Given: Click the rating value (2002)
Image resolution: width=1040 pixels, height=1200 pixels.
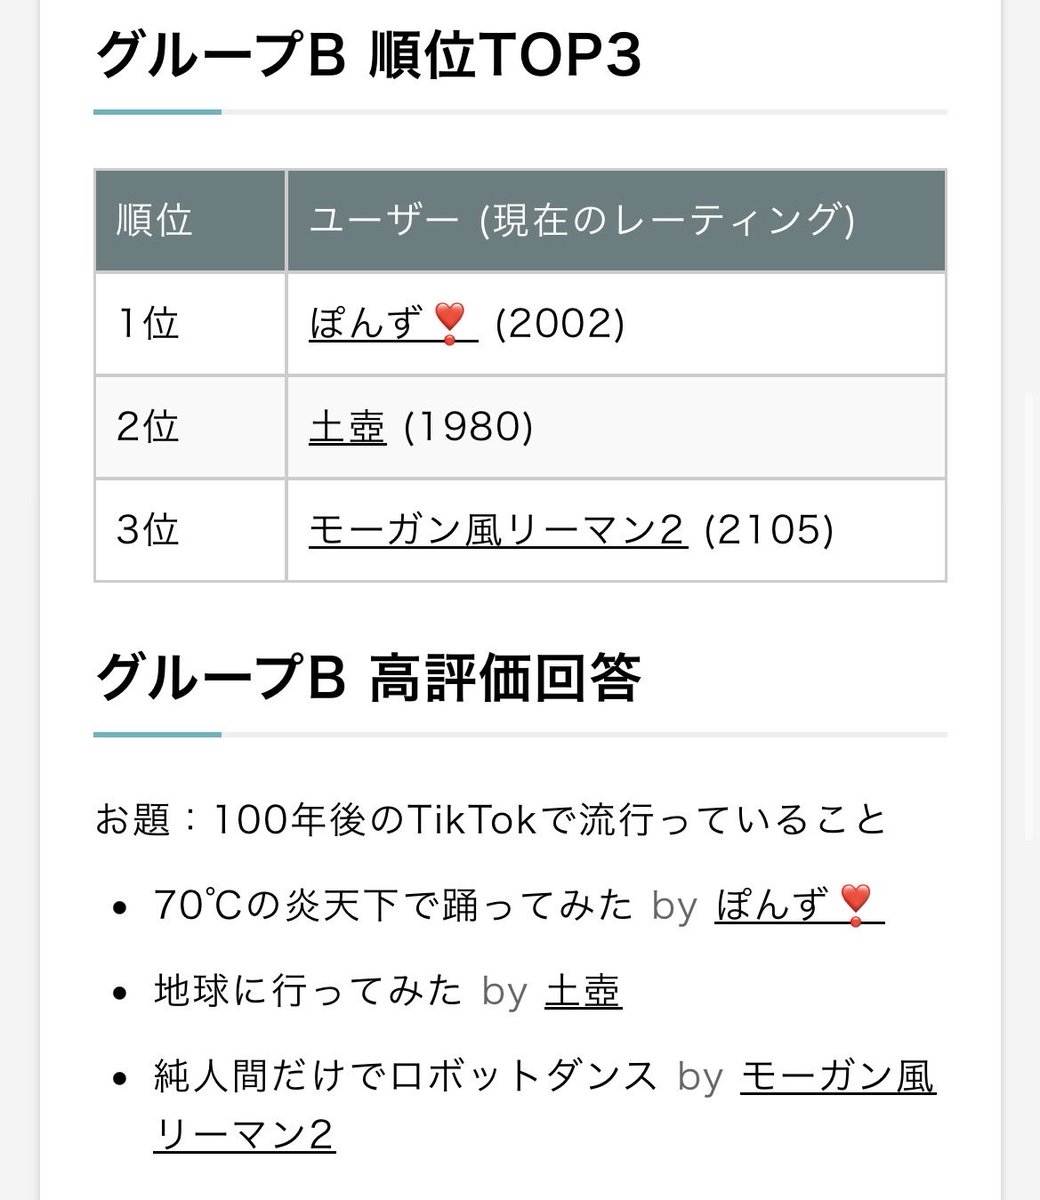Looking at the screenshot, I should pyautogui.click(x=560, y=324).
